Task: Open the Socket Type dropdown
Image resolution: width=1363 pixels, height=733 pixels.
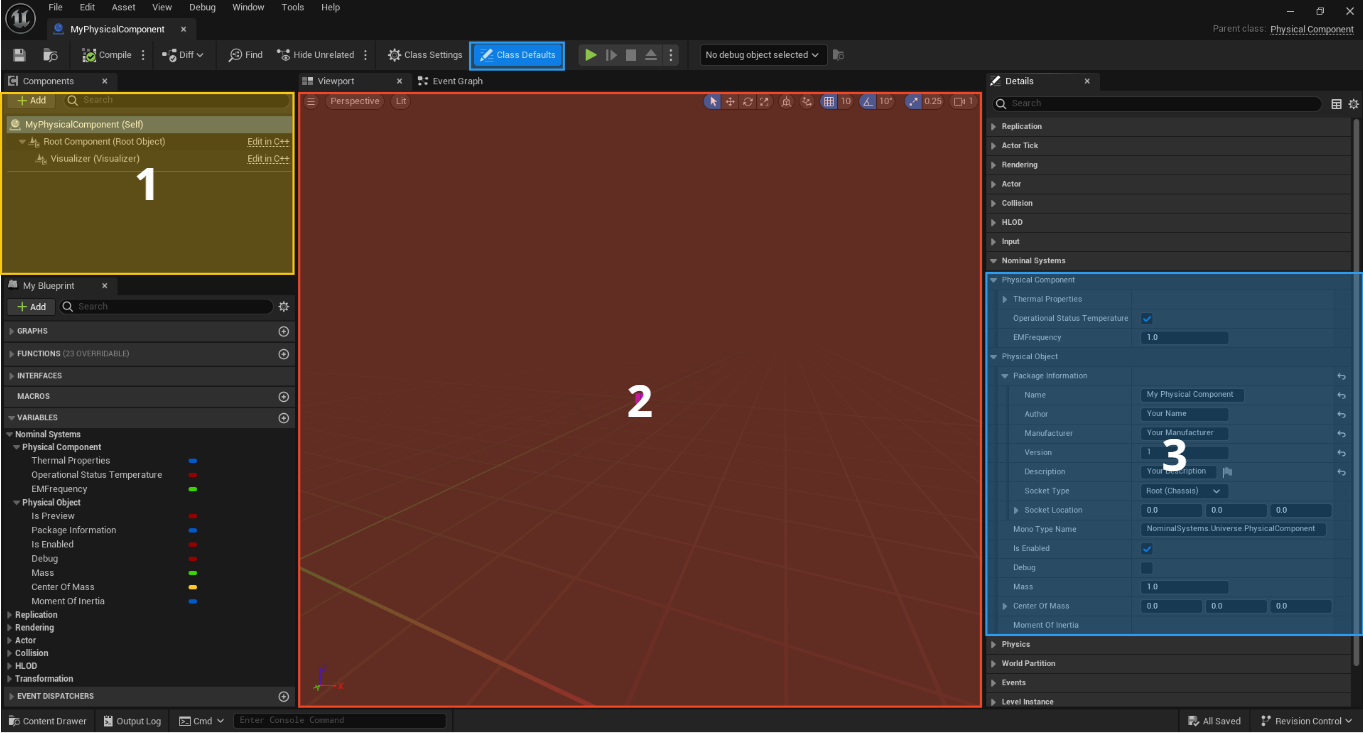Action: tap(1184, 491)
